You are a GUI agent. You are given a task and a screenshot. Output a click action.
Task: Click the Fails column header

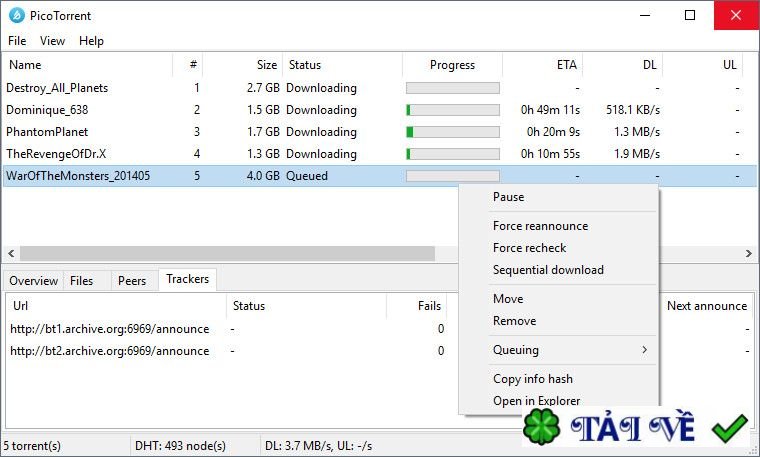pos(416,306)
